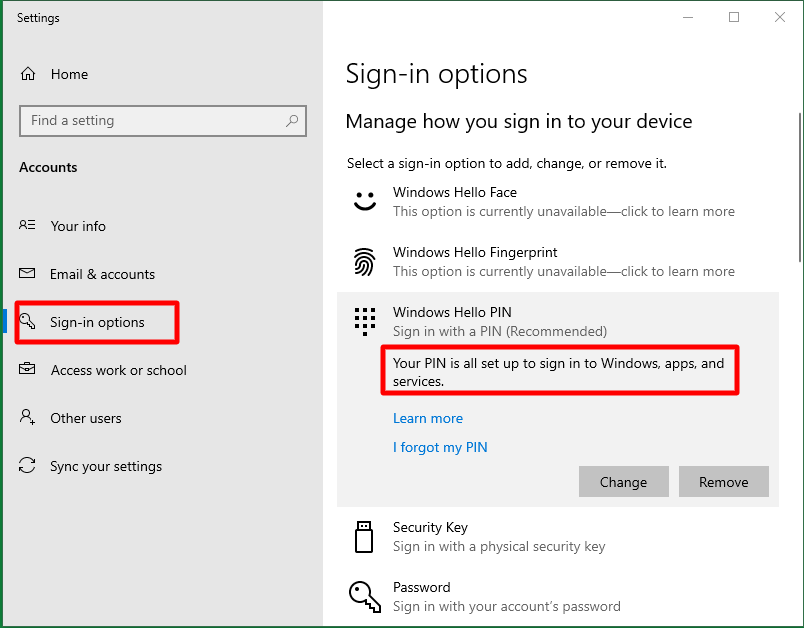Click the Home house icon

[28, 74]
